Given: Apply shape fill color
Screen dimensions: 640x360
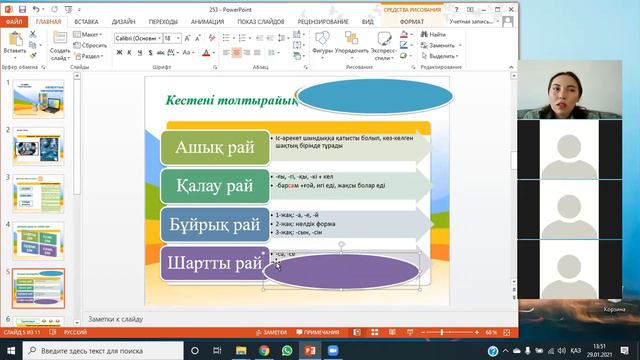Looking at the screenshot, I should tap(404, 34).
